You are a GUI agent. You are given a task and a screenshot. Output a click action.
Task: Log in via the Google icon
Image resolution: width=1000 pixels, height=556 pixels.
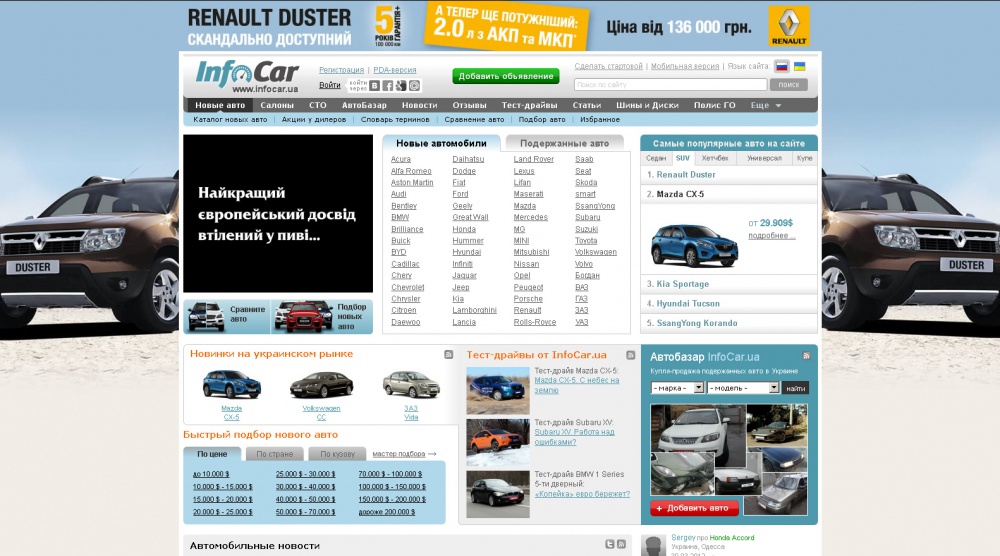point(401,85)
